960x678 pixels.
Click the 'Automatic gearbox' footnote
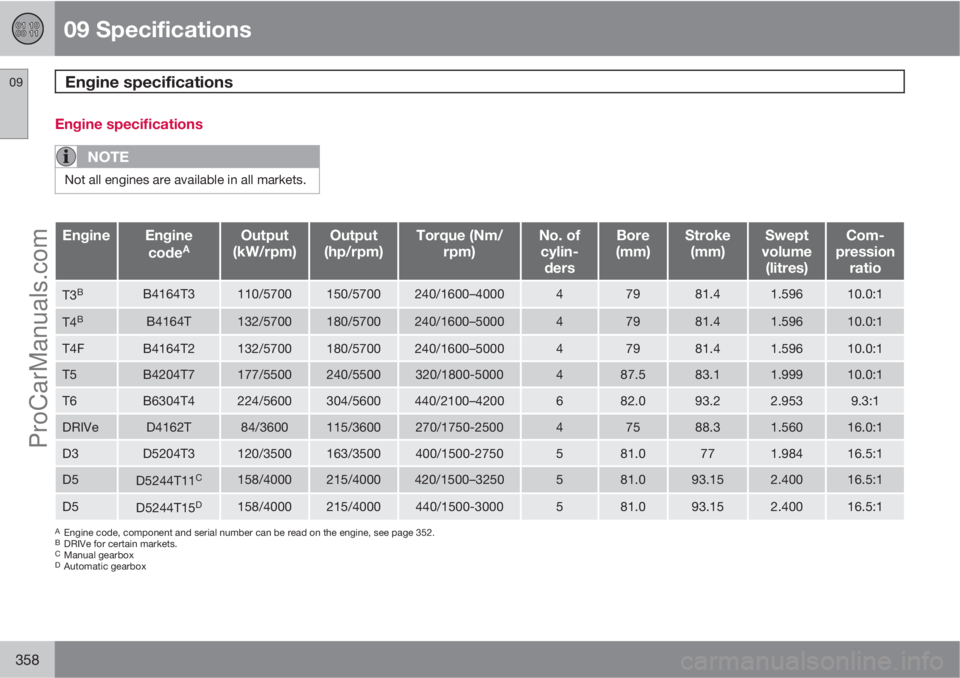pyautogui.click(x=101, y=567)
